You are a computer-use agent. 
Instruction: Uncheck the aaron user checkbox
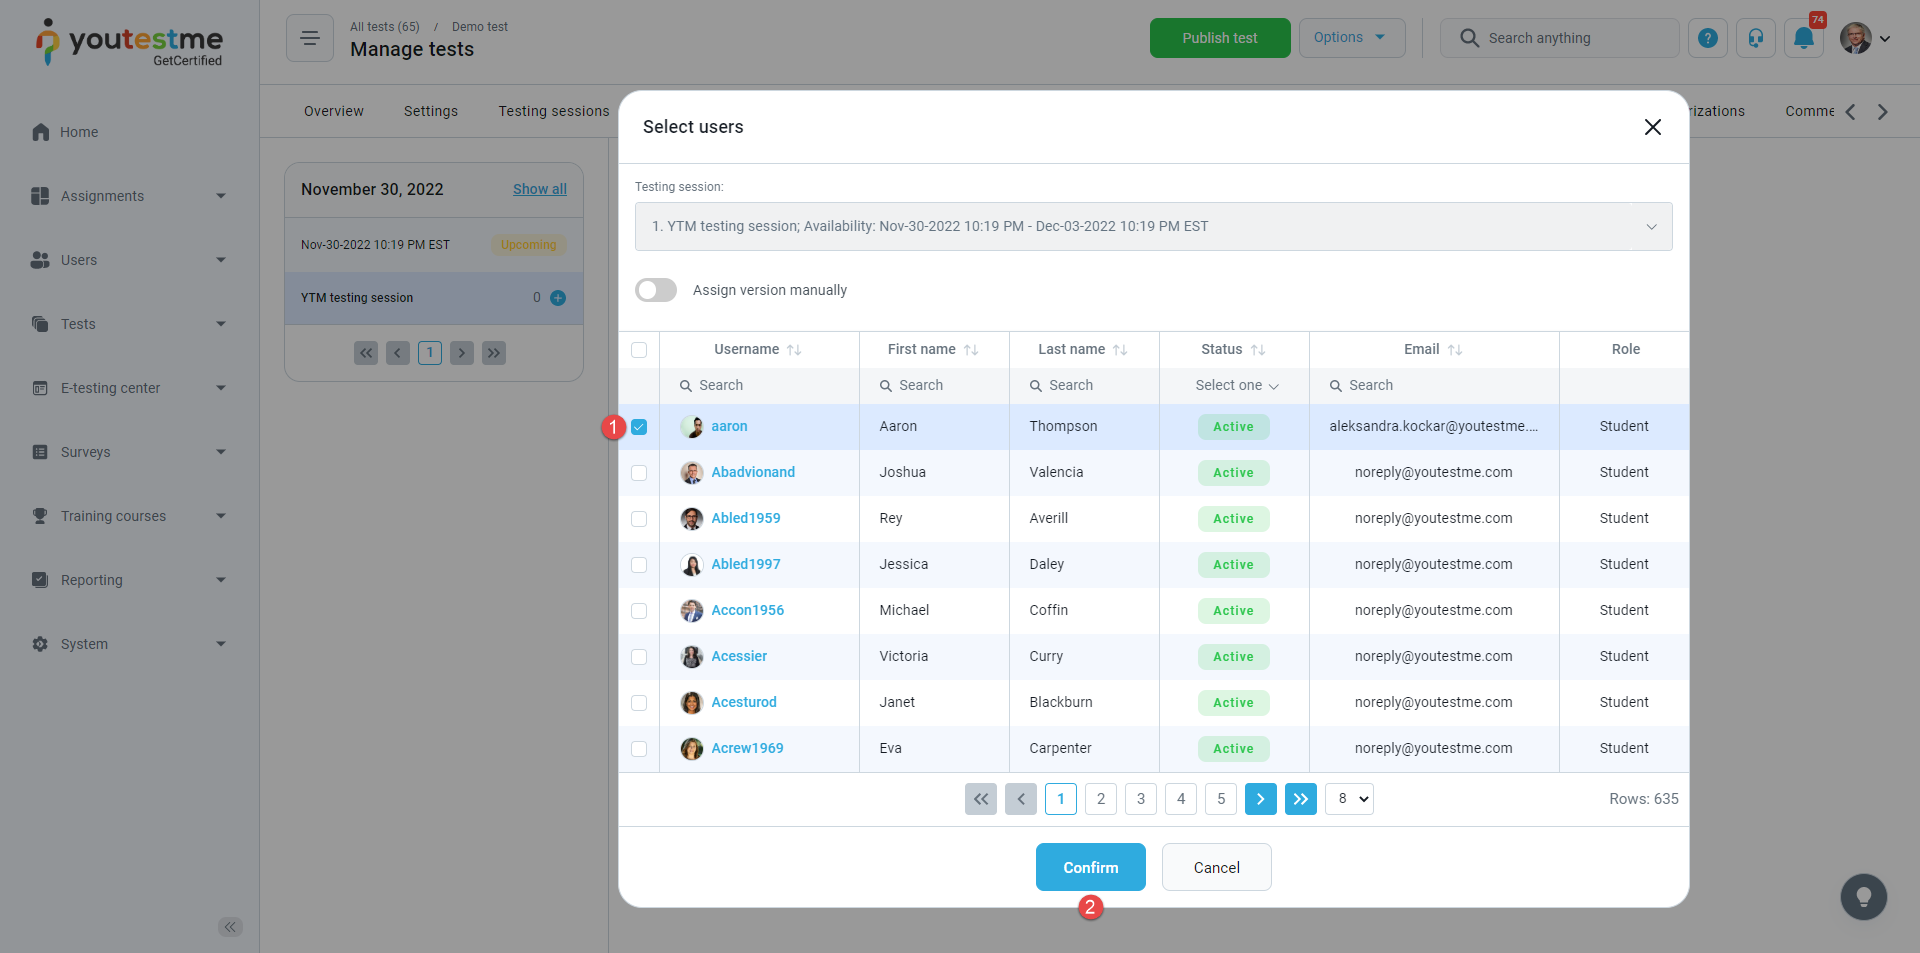point(639,427)
